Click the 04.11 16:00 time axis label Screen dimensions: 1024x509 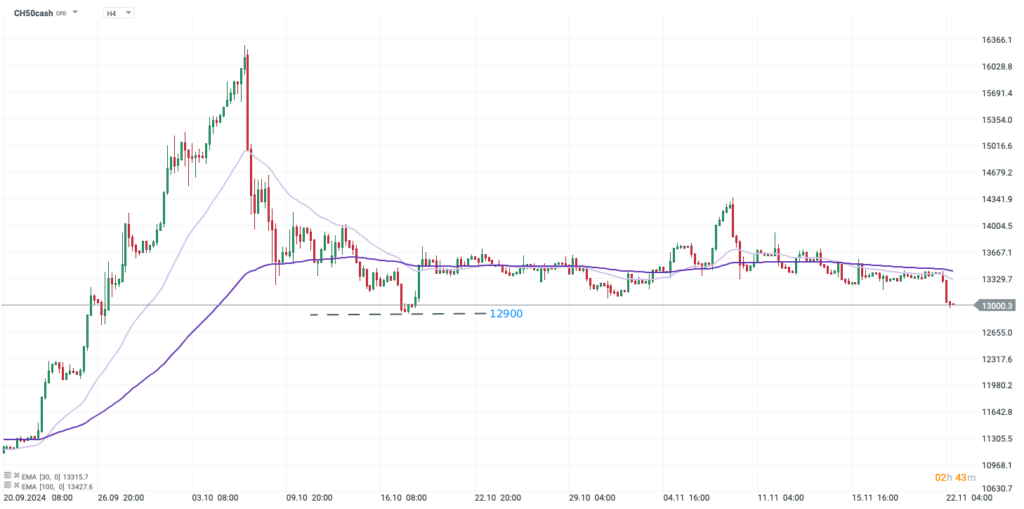click(x=686, y=497)
